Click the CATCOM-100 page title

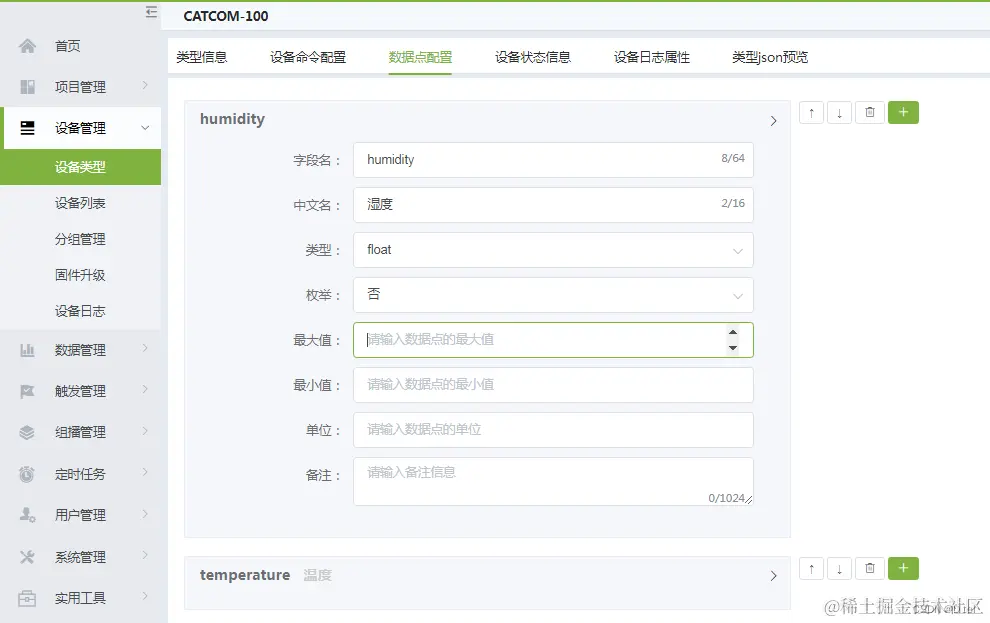coord(226,16)
